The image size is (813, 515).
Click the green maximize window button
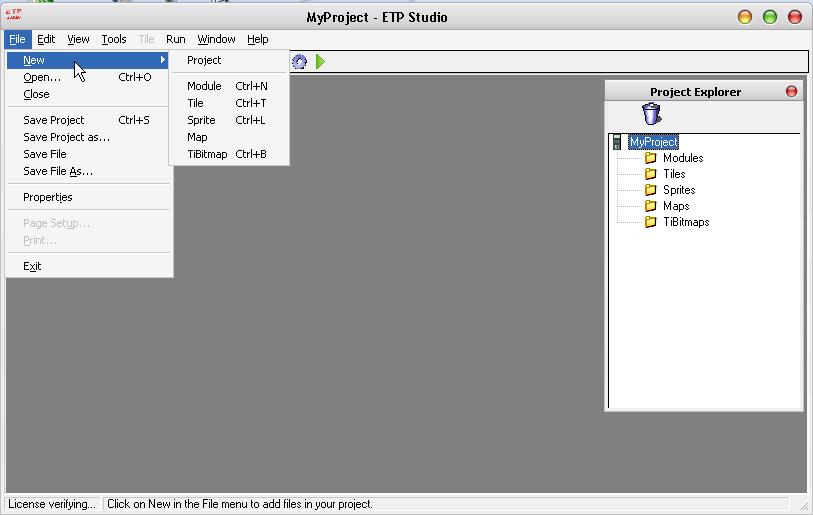click(770, 17)
